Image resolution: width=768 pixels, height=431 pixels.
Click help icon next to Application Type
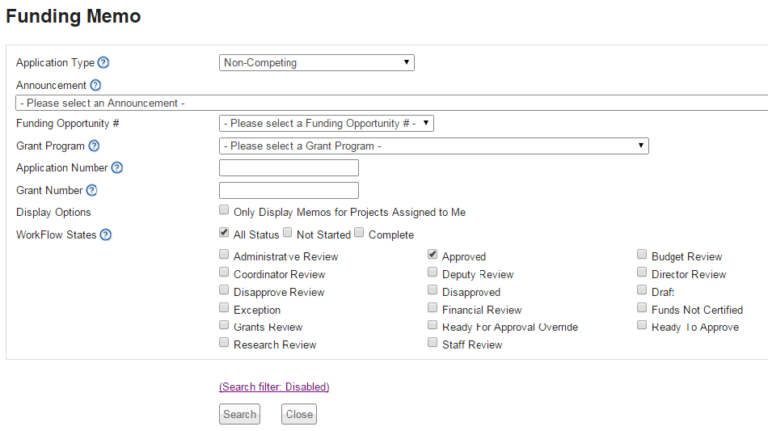103,63
